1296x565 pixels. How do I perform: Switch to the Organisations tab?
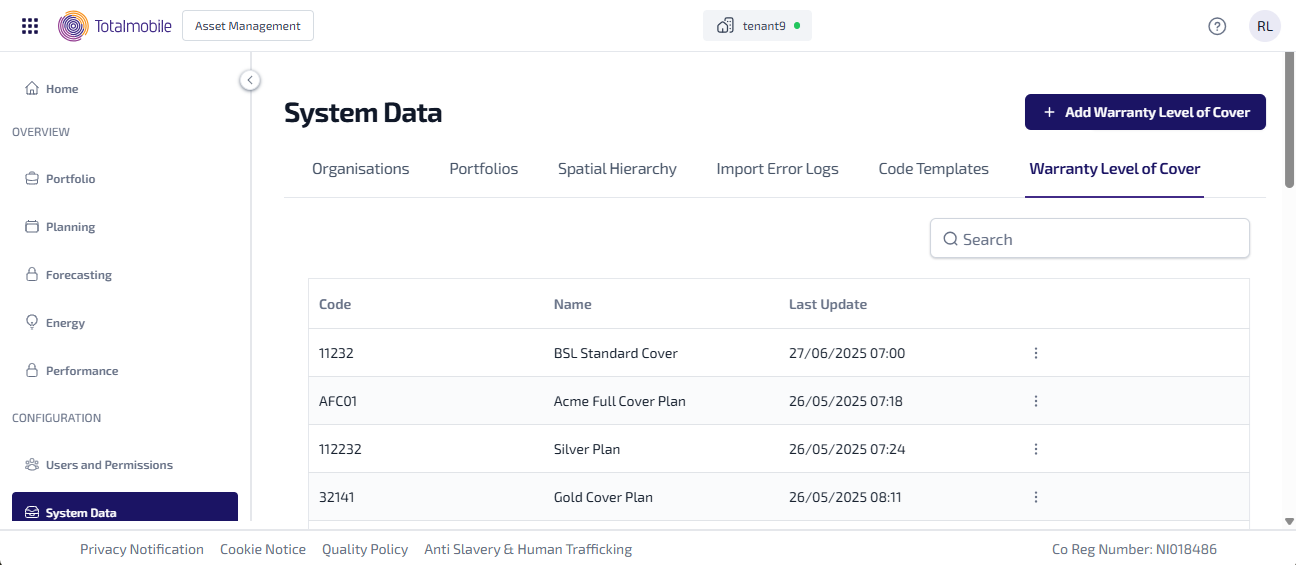coord(360,169)
